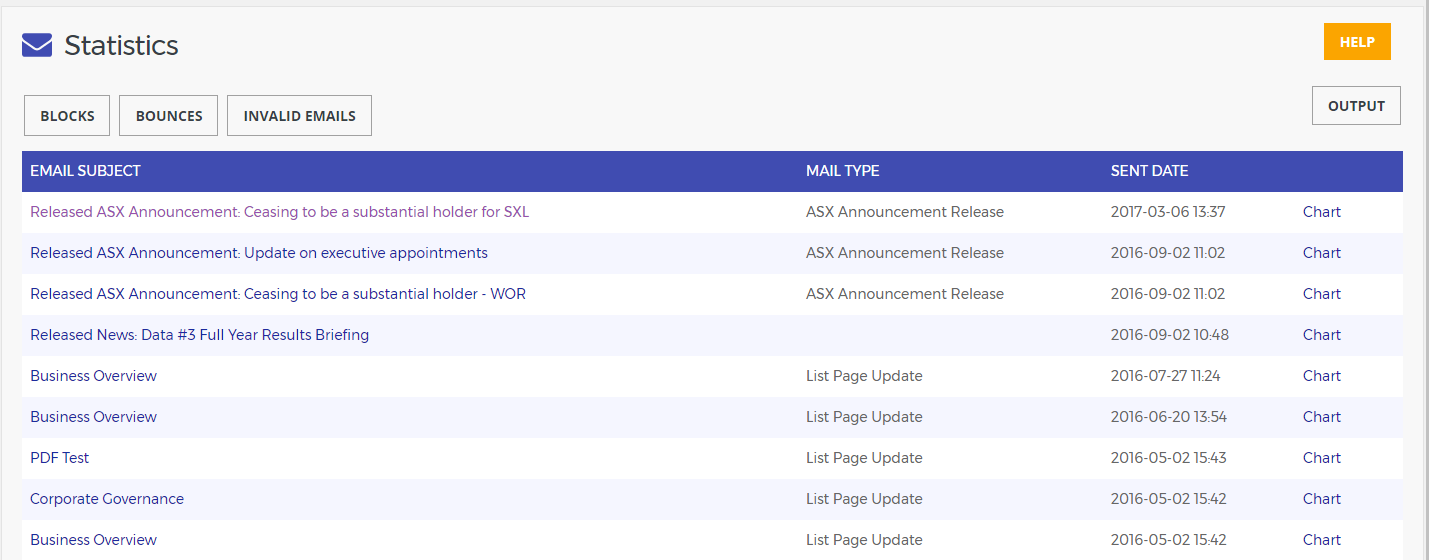Click the envelope icon beside Statistics
The image size is (1429, 560).
pyautogui.click(x=37, y=45)
